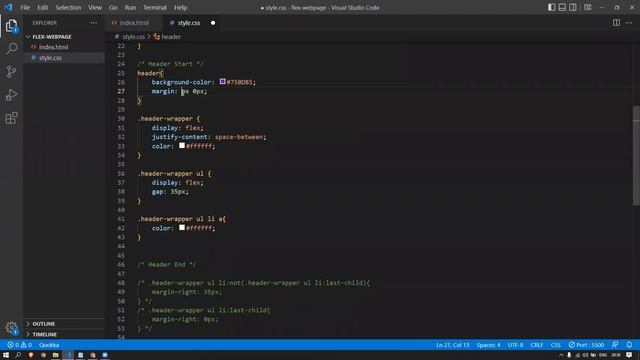Click Live Server Port 5500 status item
This screenshot has height=360, width=640.
(586, 345)
